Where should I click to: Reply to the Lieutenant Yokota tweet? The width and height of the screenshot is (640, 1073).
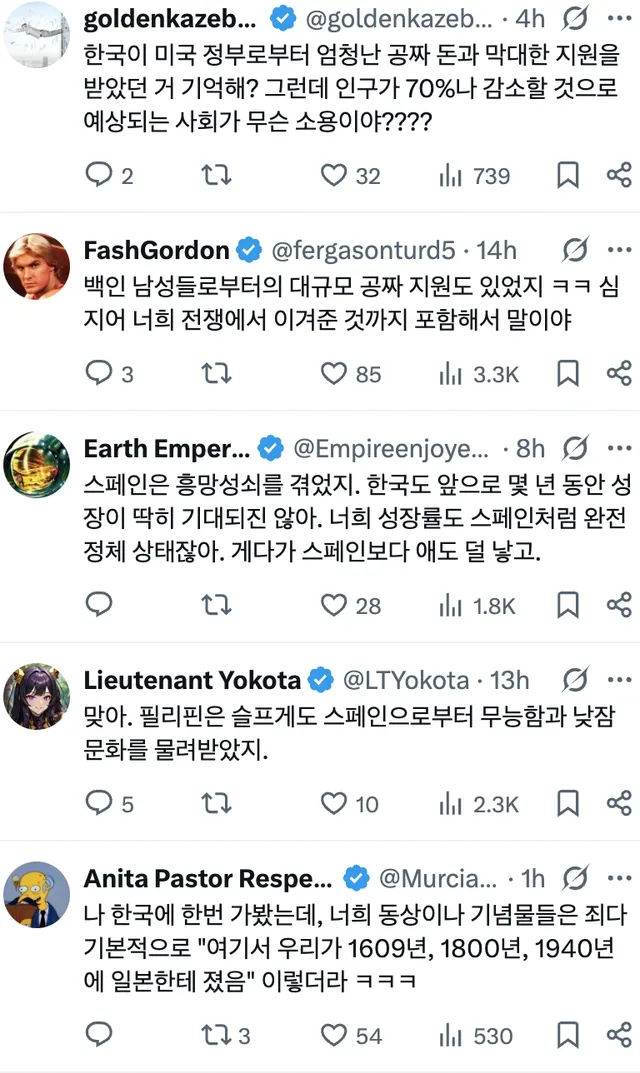[98, 803]
